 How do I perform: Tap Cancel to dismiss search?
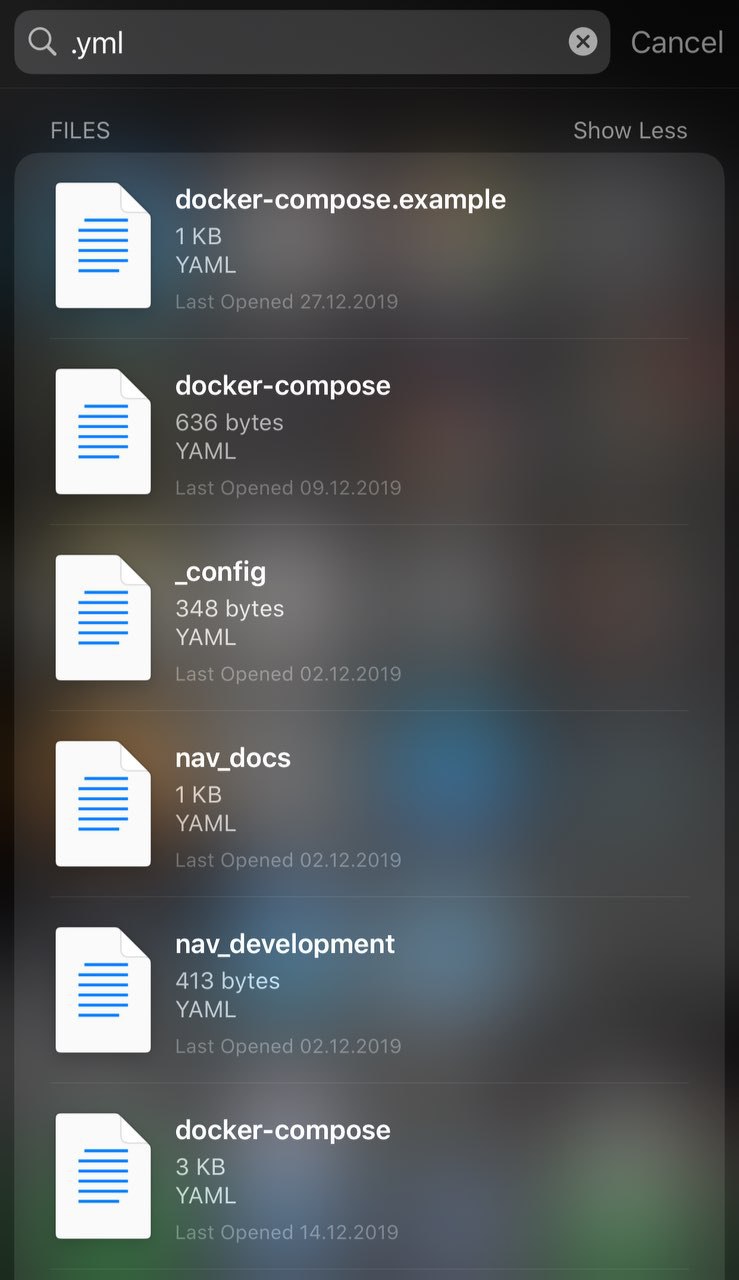(x=677, y=42)
